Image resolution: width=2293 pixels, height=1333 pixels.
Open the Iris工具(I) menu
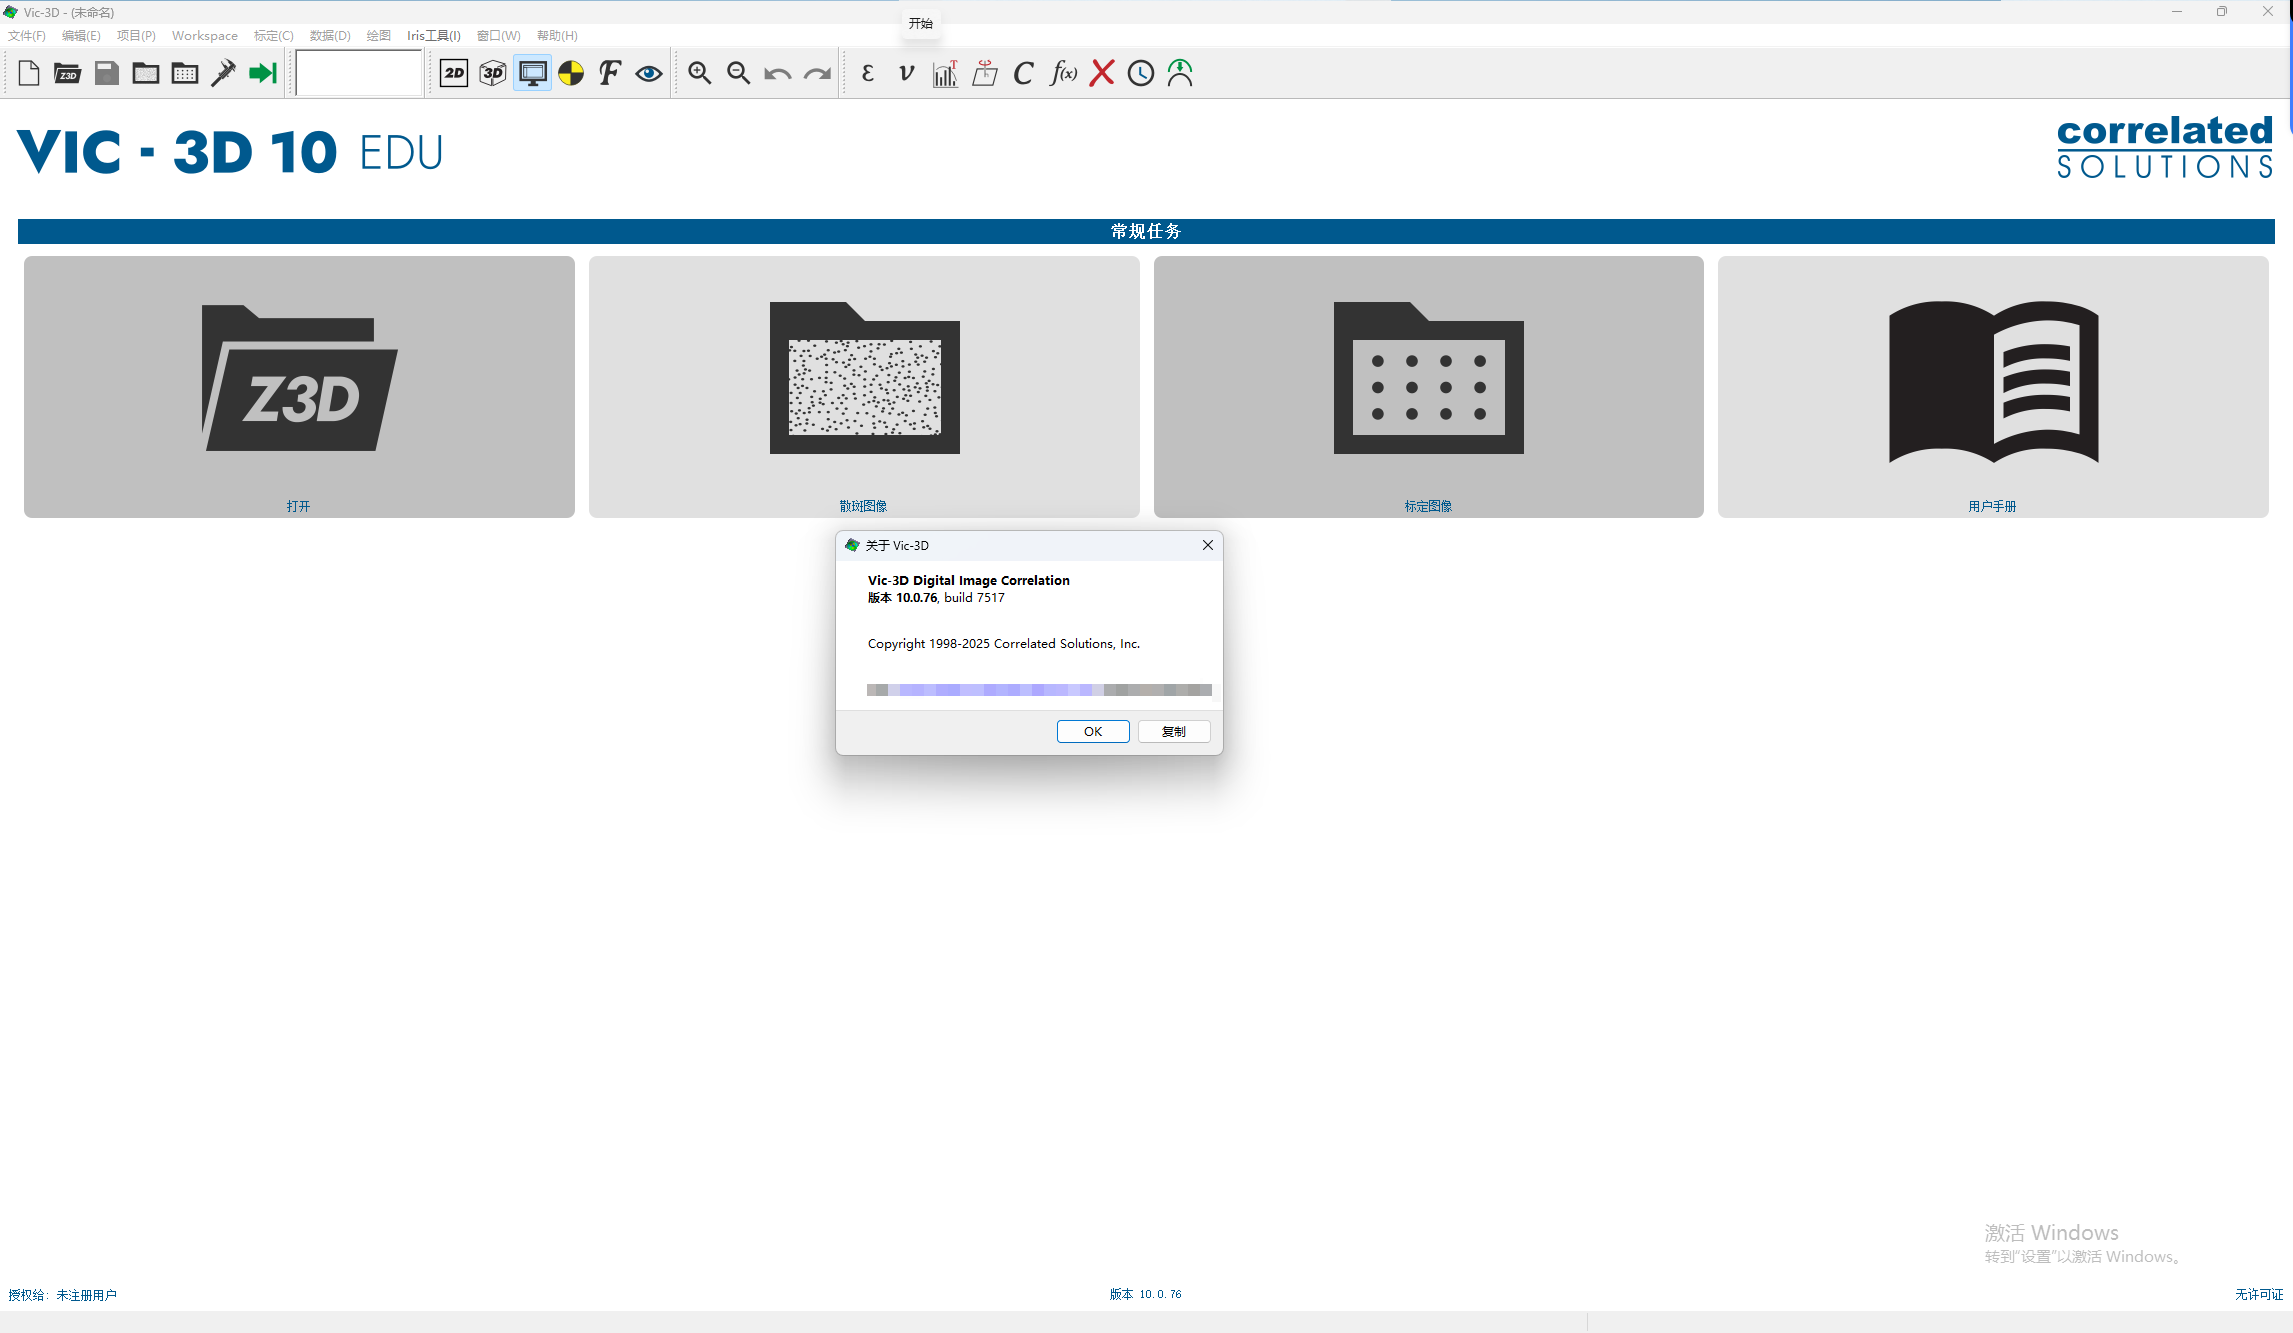tap(433, 36)
